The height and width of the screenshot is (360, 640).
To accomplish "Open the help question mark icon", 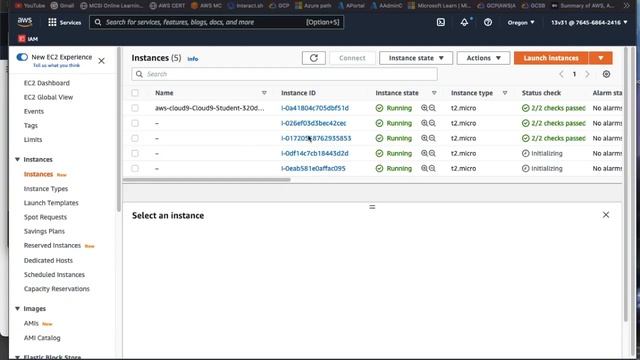I will tap(488, 22).
